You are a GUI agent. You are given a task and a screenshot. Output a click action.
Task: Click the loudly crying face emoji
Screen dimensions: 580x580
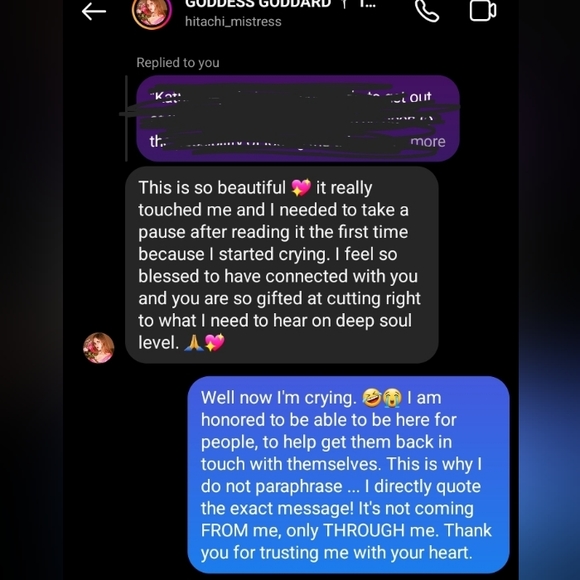392,398
